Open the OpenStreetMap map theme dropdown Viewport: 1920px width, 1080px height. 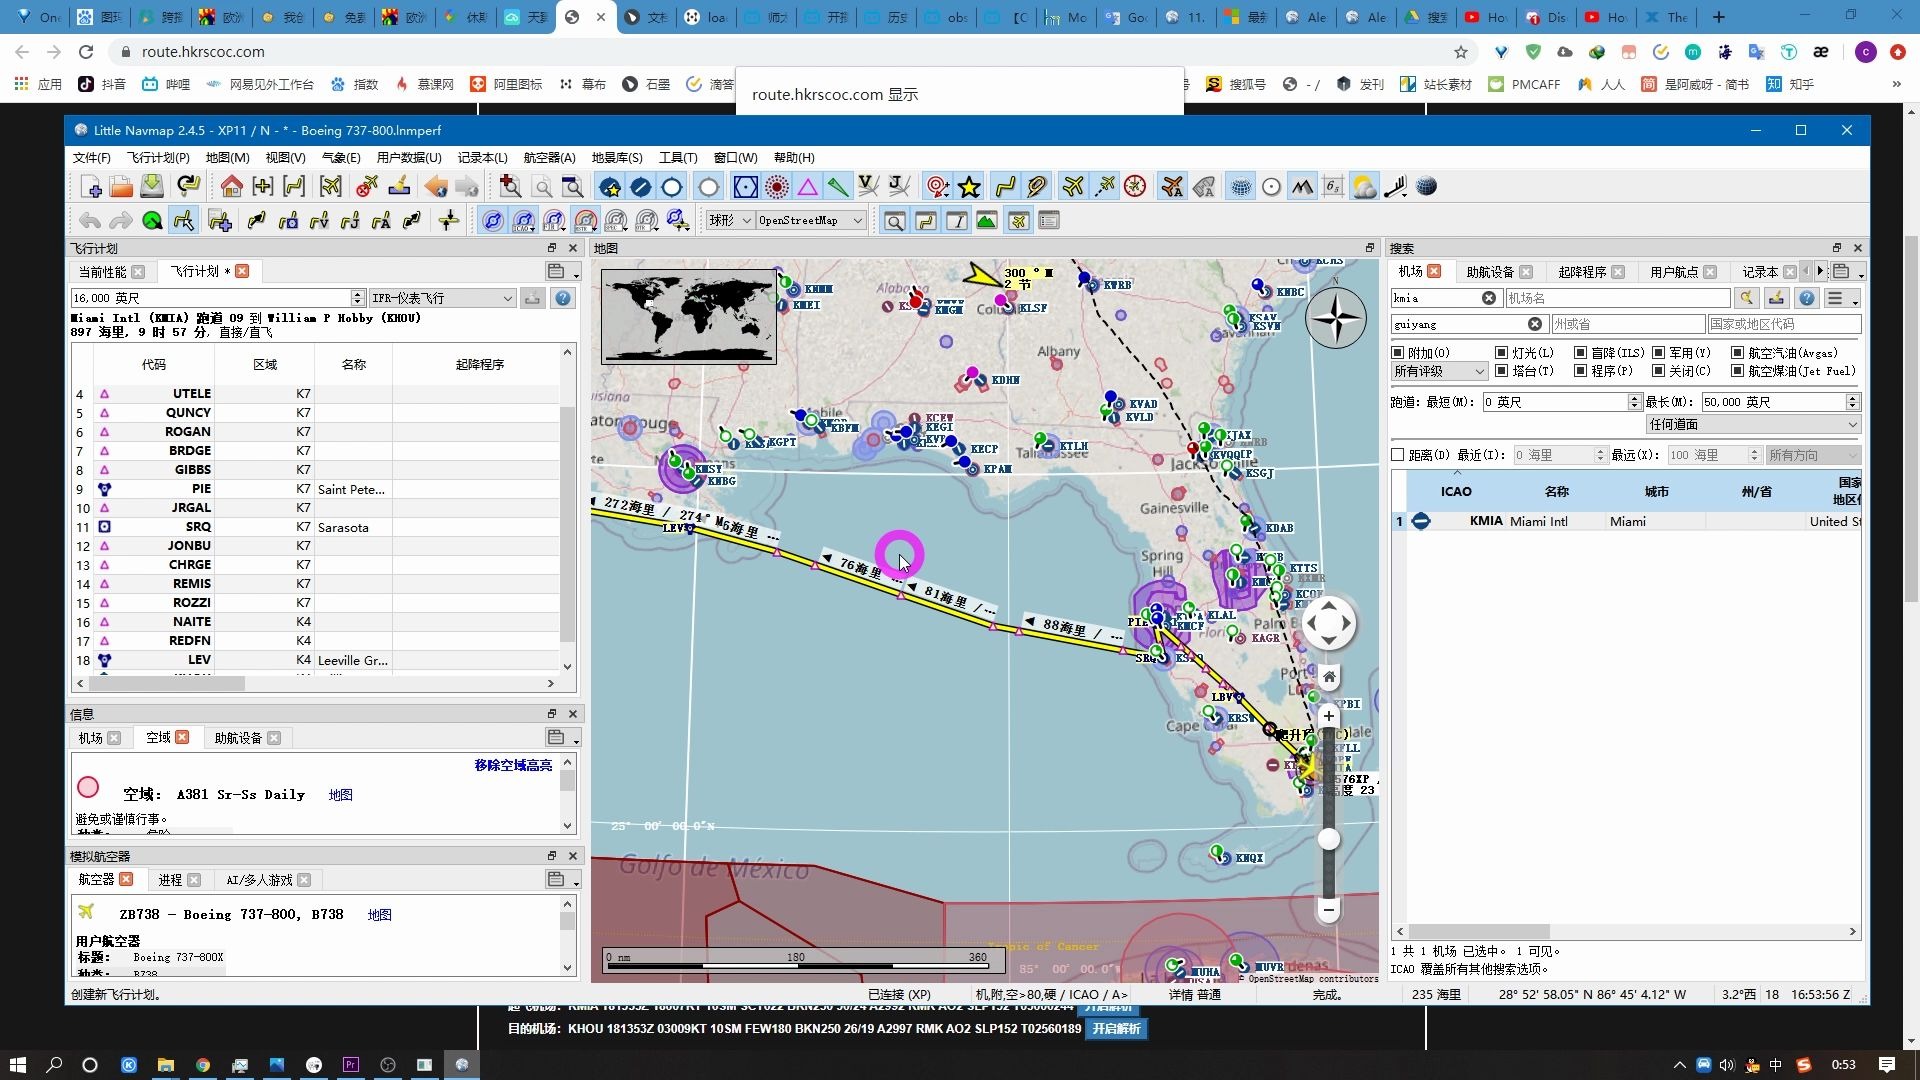click(x=811, y=221)
